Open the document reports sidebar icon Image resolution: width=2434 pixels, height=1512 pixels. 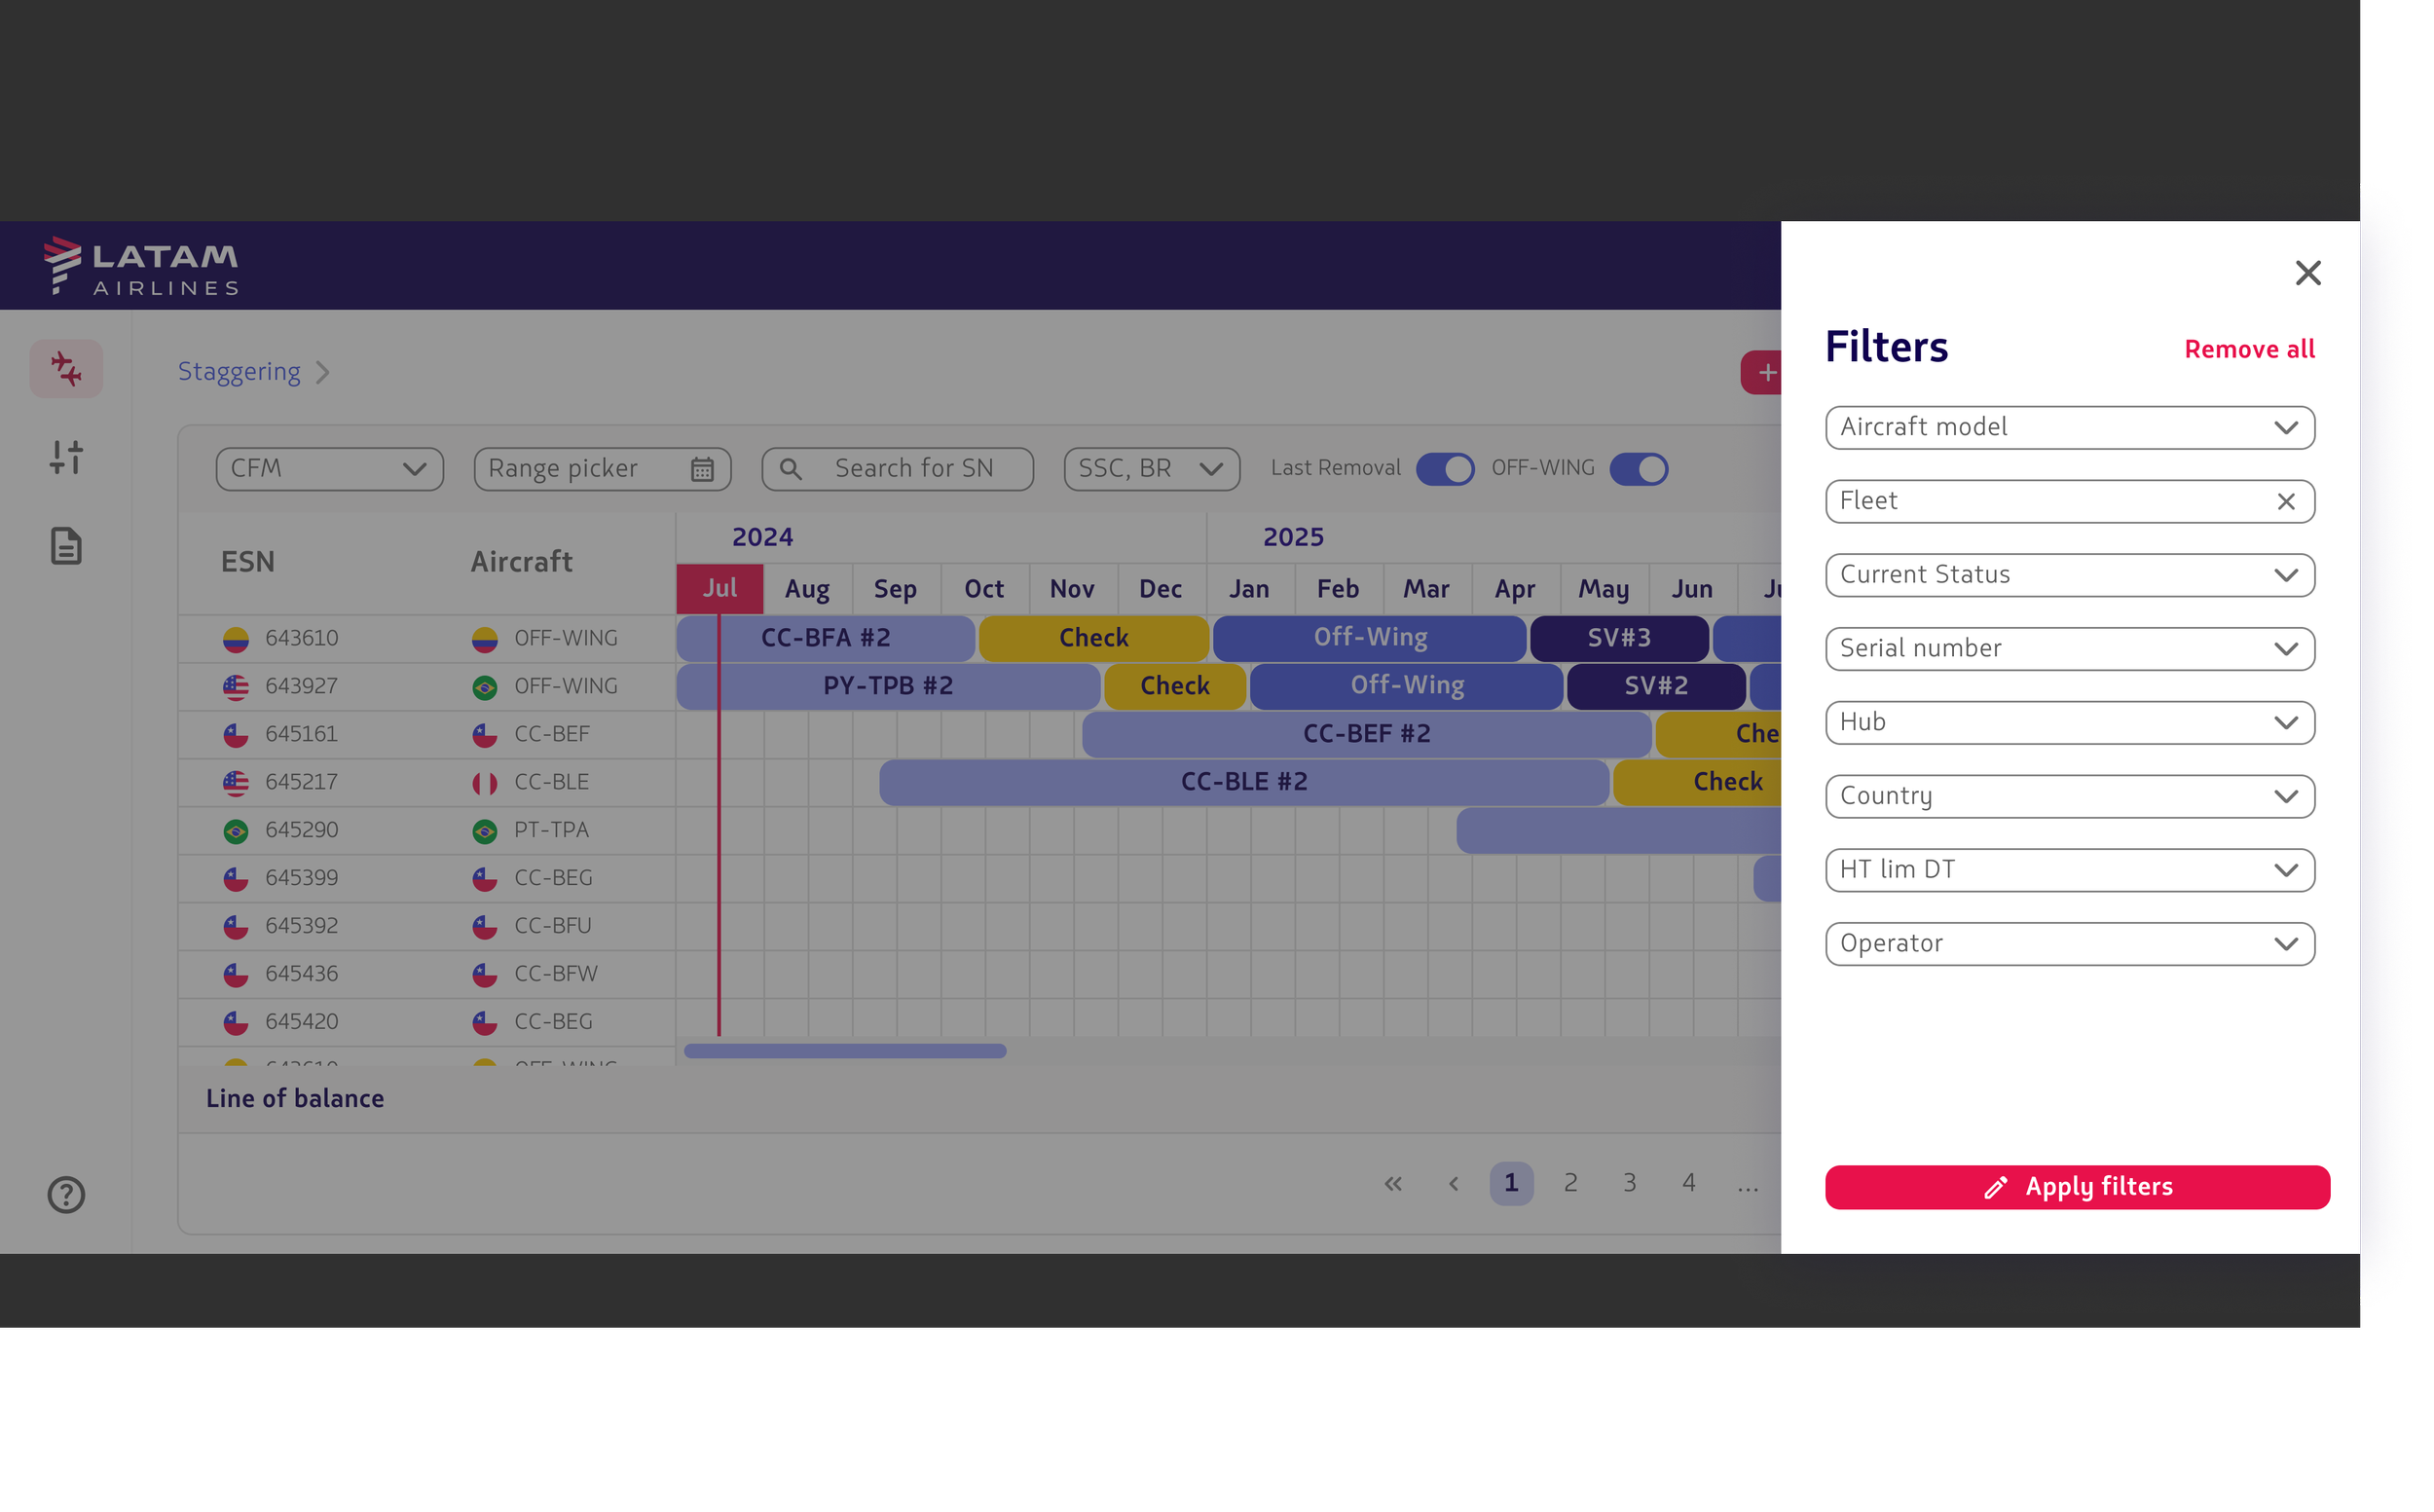click(66, 546)
